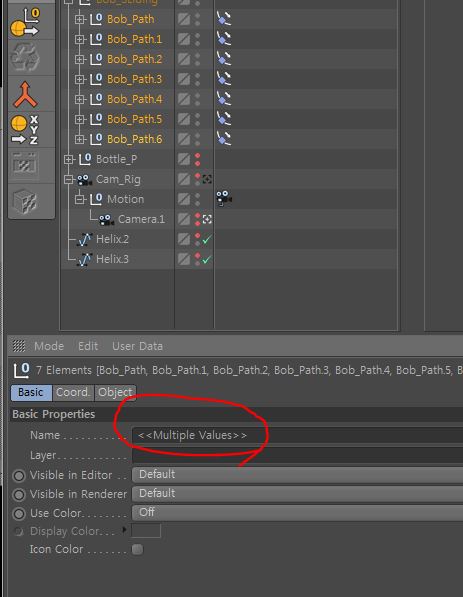This screenshot has height=597, width=463.
Task: Click the orange three-pronged joint tool icon
Action: 25,94
